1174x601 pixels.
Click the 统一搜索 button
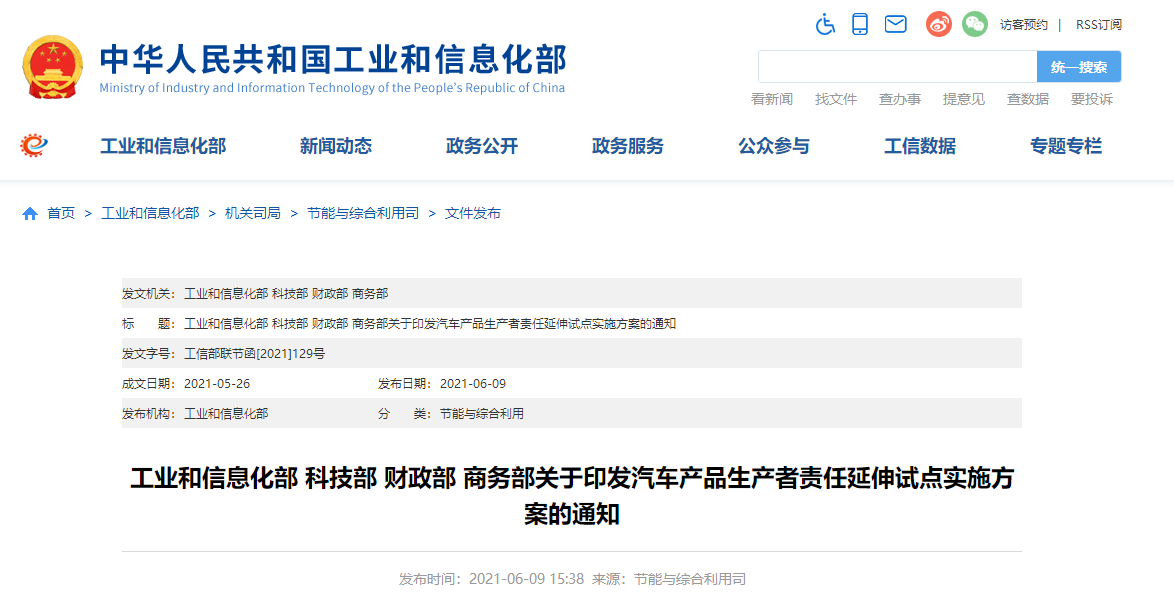click(1079, 67)
